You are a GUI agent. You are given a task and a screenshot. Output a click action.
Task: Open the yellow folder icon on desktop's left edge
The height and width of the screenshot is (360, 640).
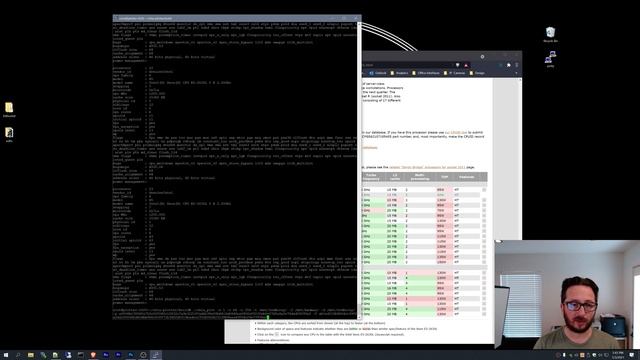point(9,110)
